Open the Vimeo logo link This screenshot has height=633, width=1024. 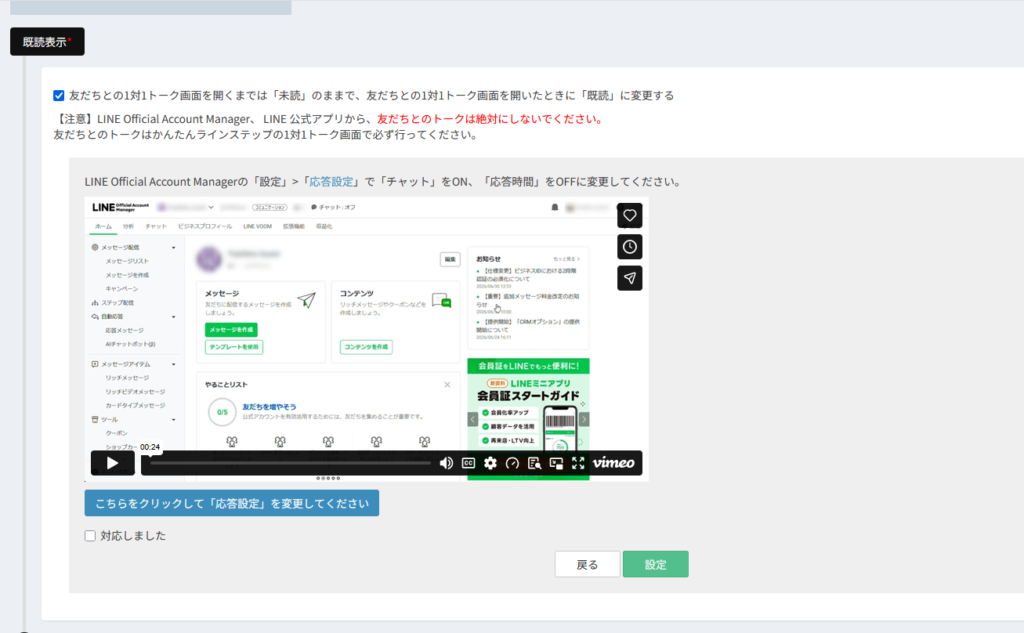(x=613, y=463)
